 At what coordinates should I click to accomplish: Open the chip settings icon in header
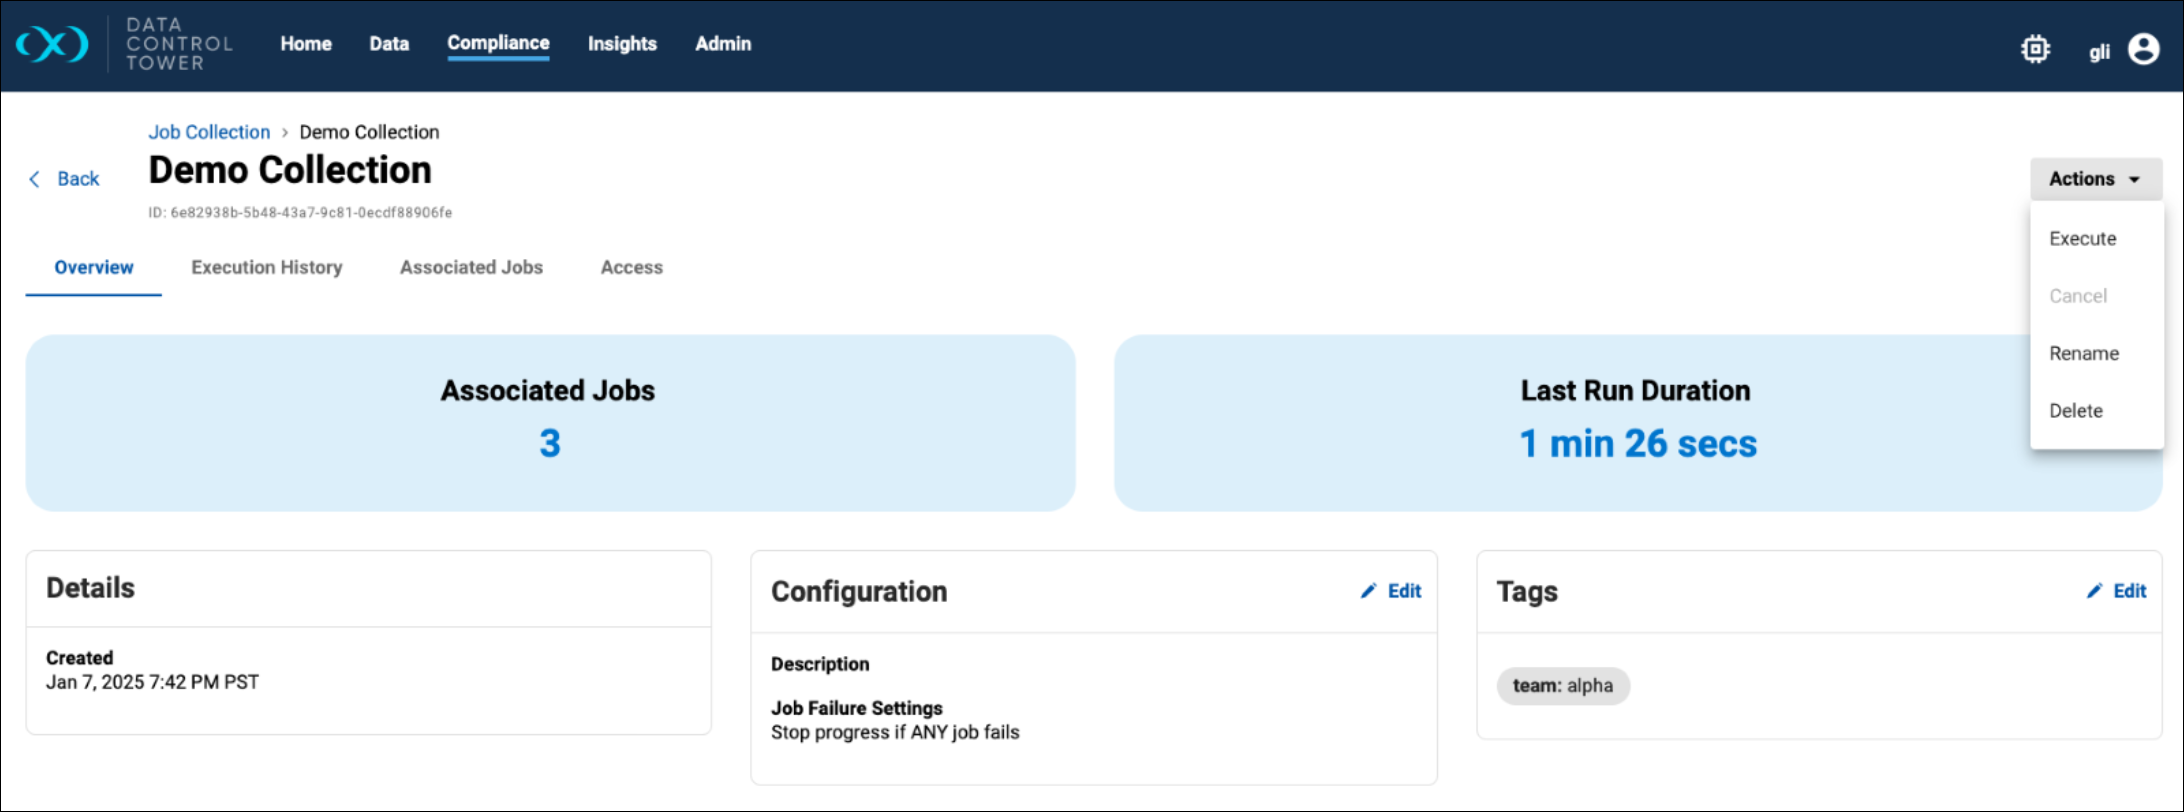(2035, 49)
